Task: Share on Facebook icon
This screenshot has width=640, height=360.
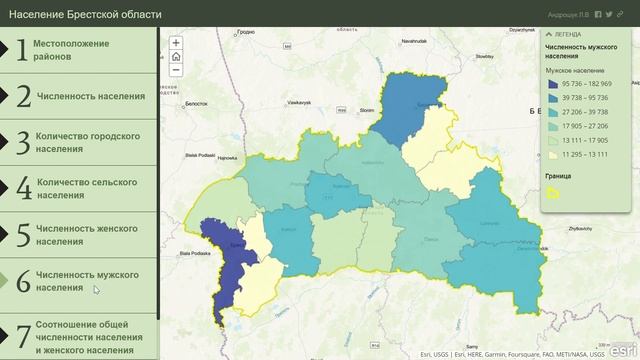Action: [x=598, y=14]
